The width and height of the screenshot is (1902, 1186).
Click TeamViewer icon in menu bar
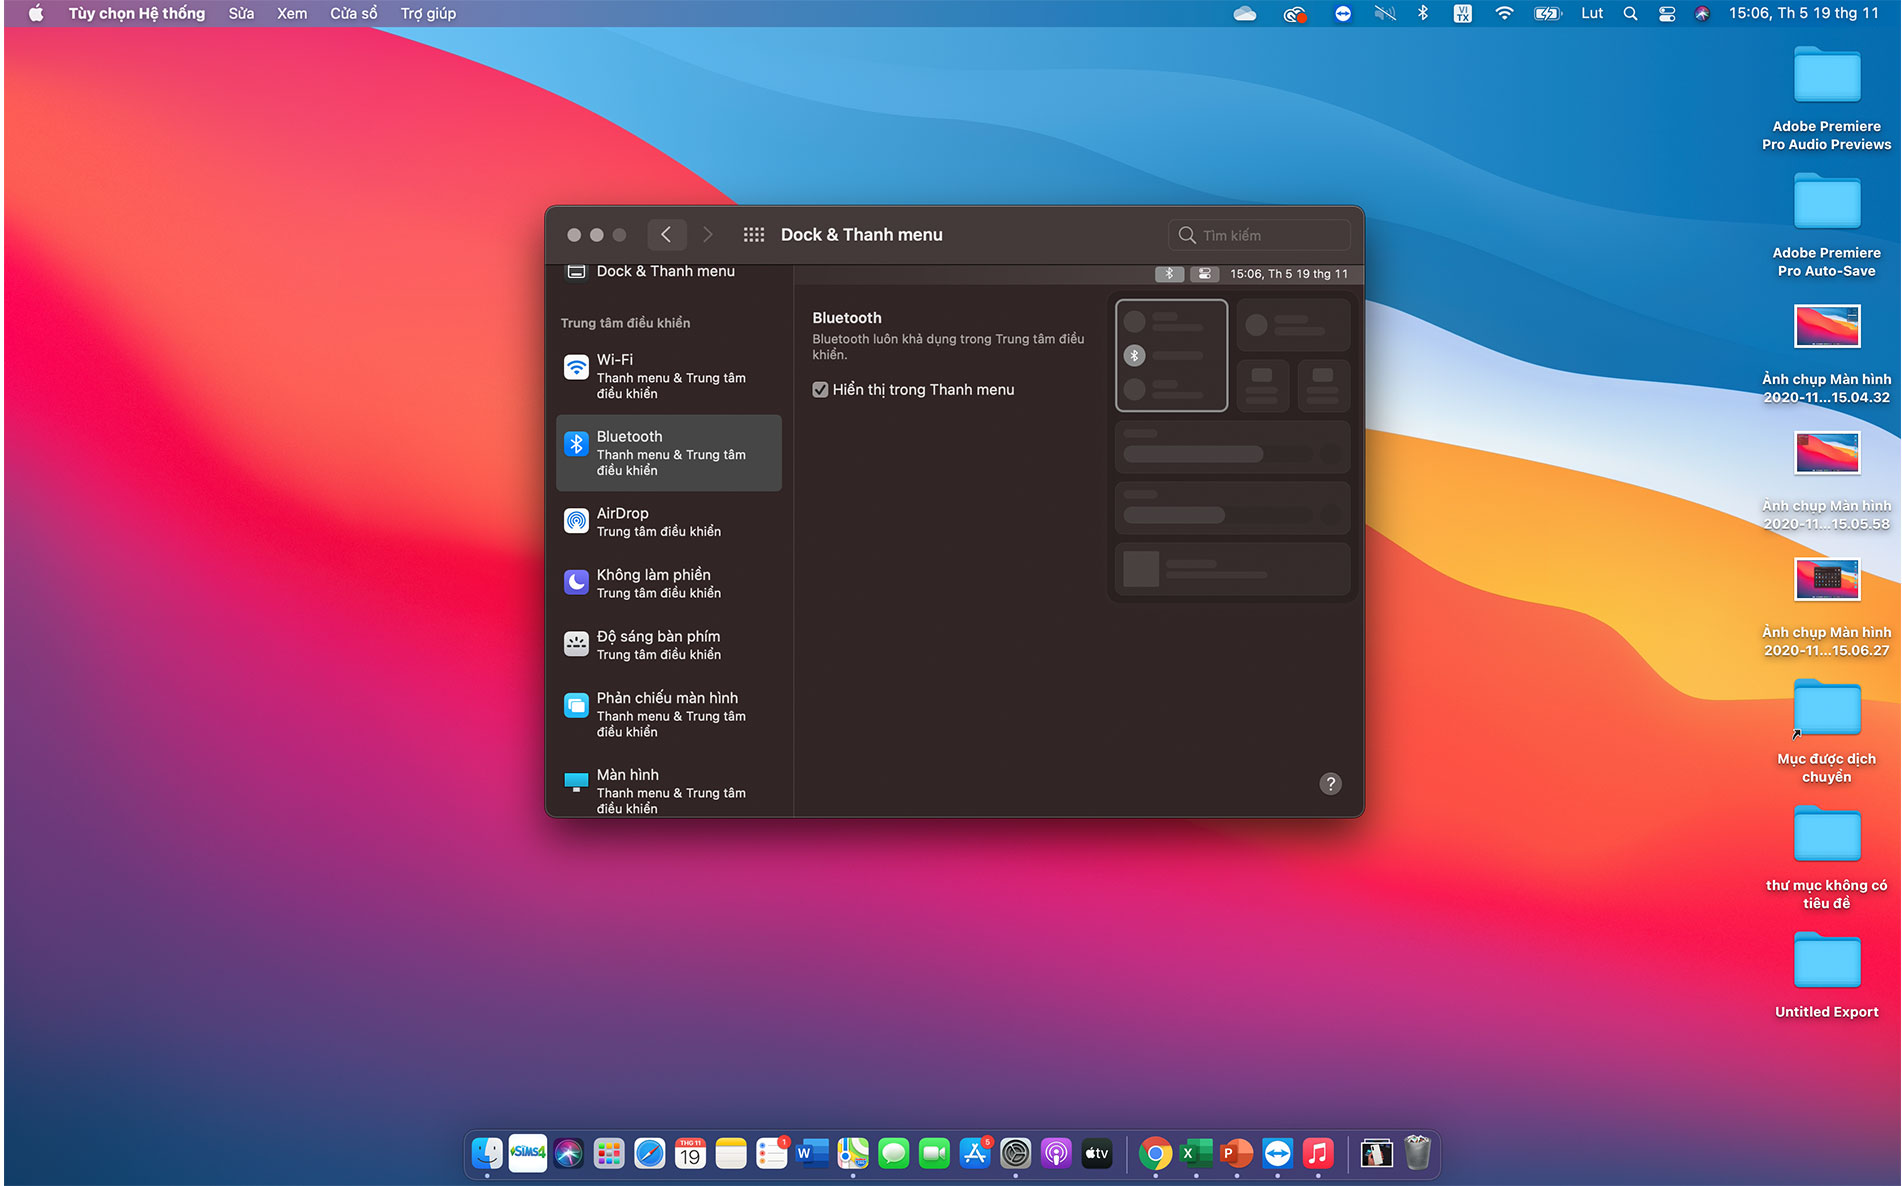click(1343, 13)
